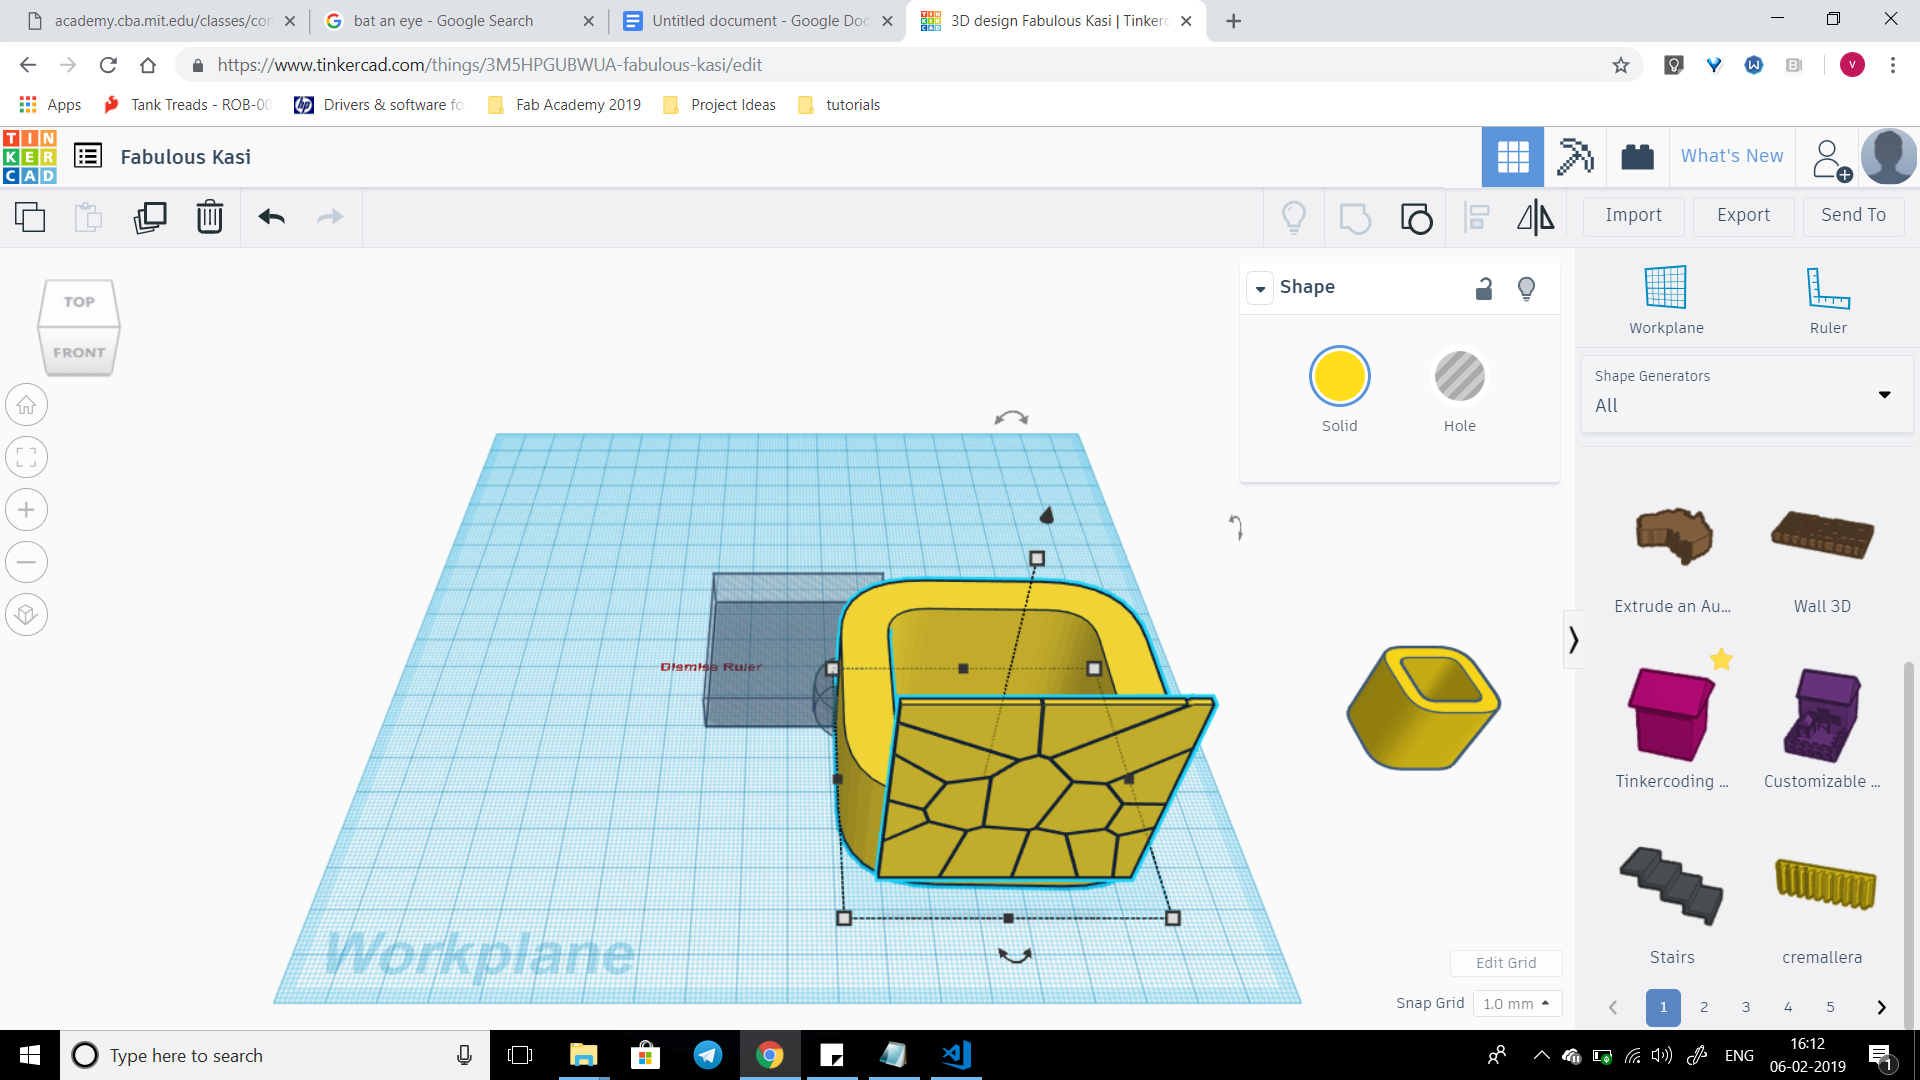1920x1080 pixels.
Task: Click the Undo arrow
Action: pyautogui.click(x=272, y=217)
